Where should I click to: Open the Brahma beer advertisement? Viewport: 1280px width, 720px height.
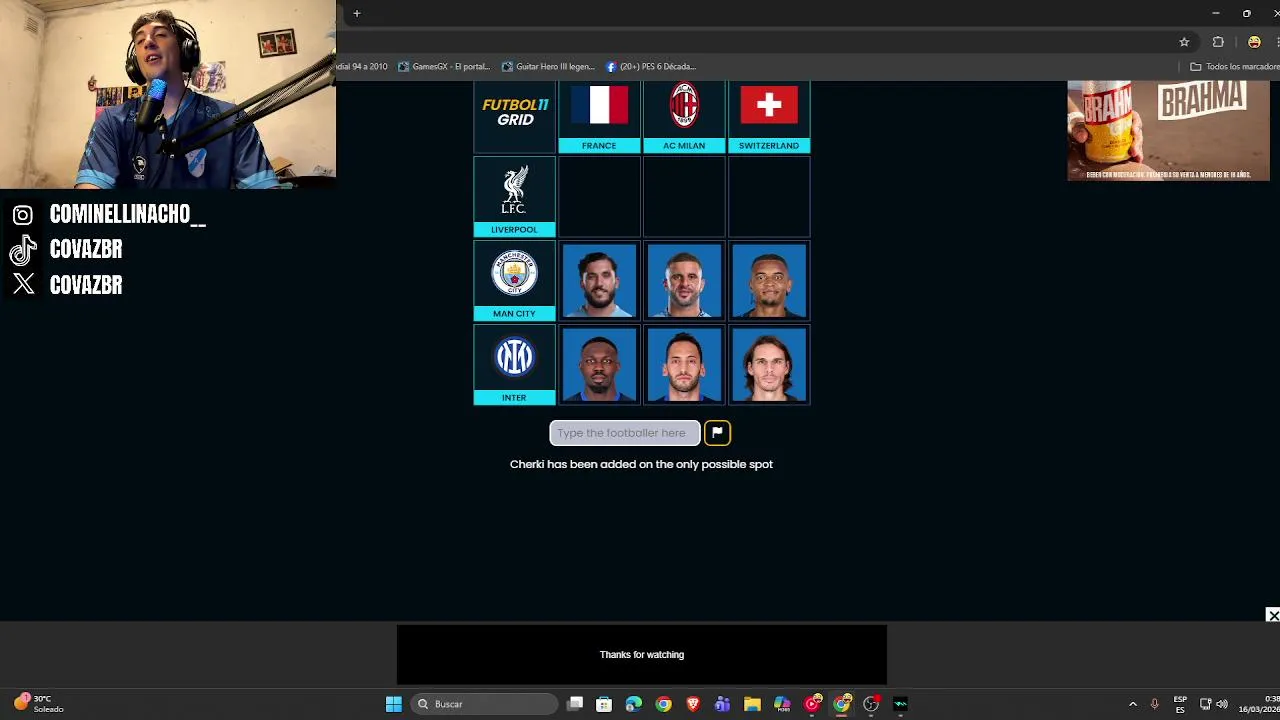[x=1168, y=131]
